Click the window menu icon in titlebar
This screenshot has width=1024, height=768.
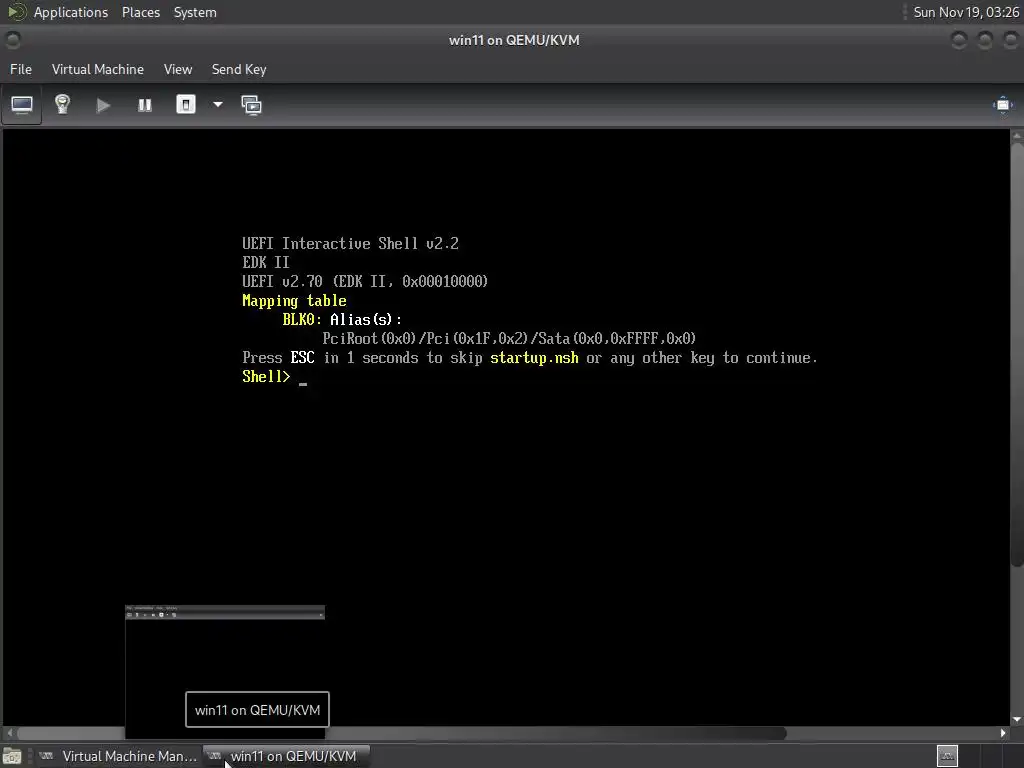point(12,40)
